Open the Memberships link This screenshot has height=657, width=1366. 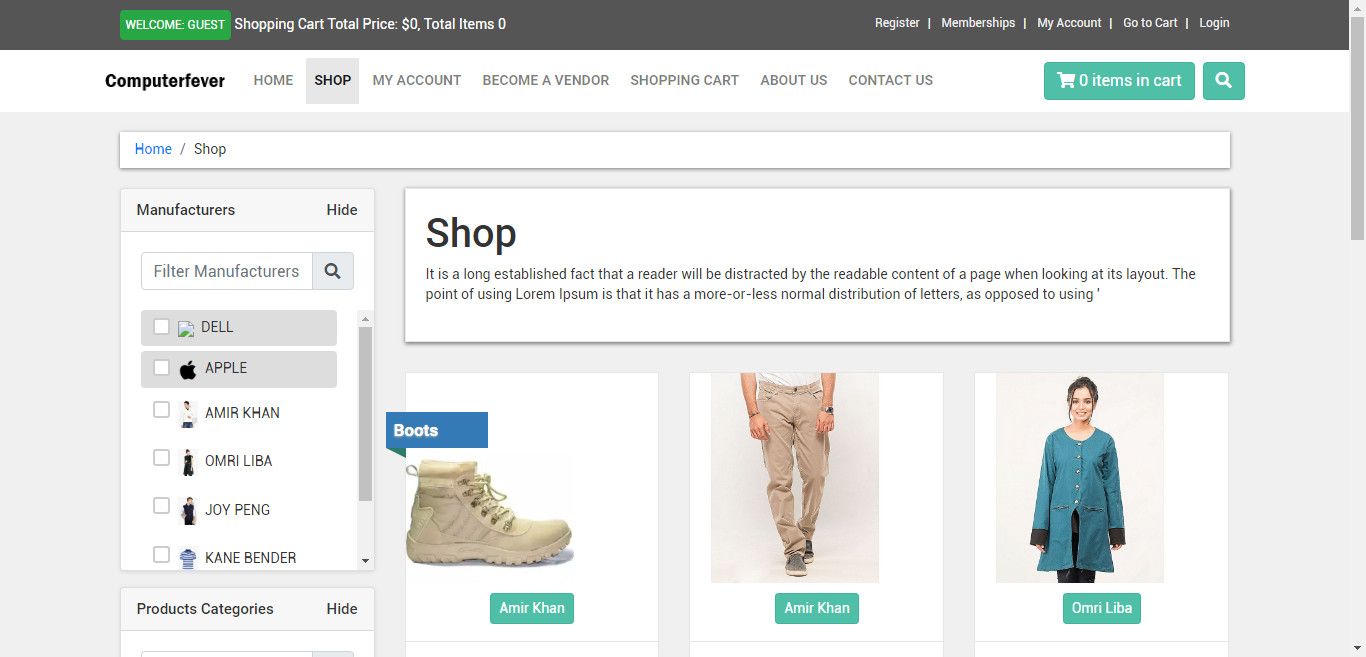(978, 23)
